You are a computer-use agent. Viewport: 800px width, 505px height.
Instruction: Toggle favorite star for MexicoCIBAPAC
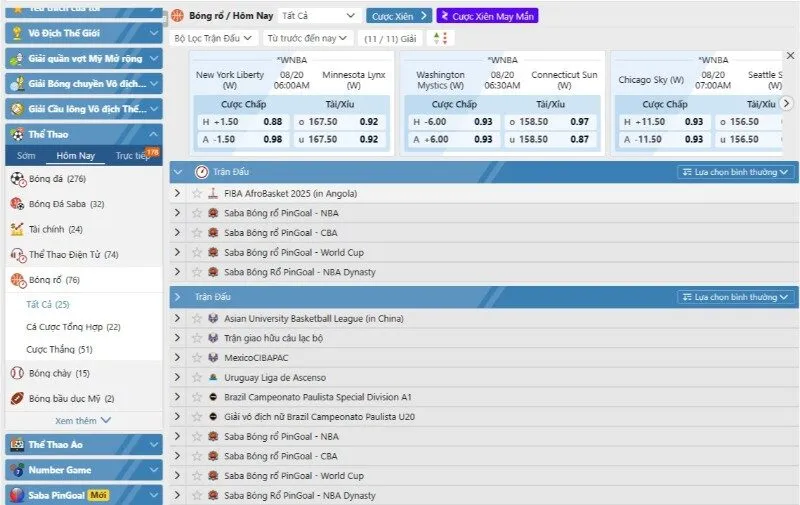(197, 357)
